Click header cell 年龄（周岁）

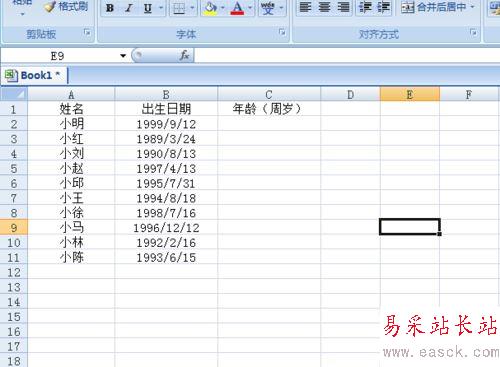(269, 109)
